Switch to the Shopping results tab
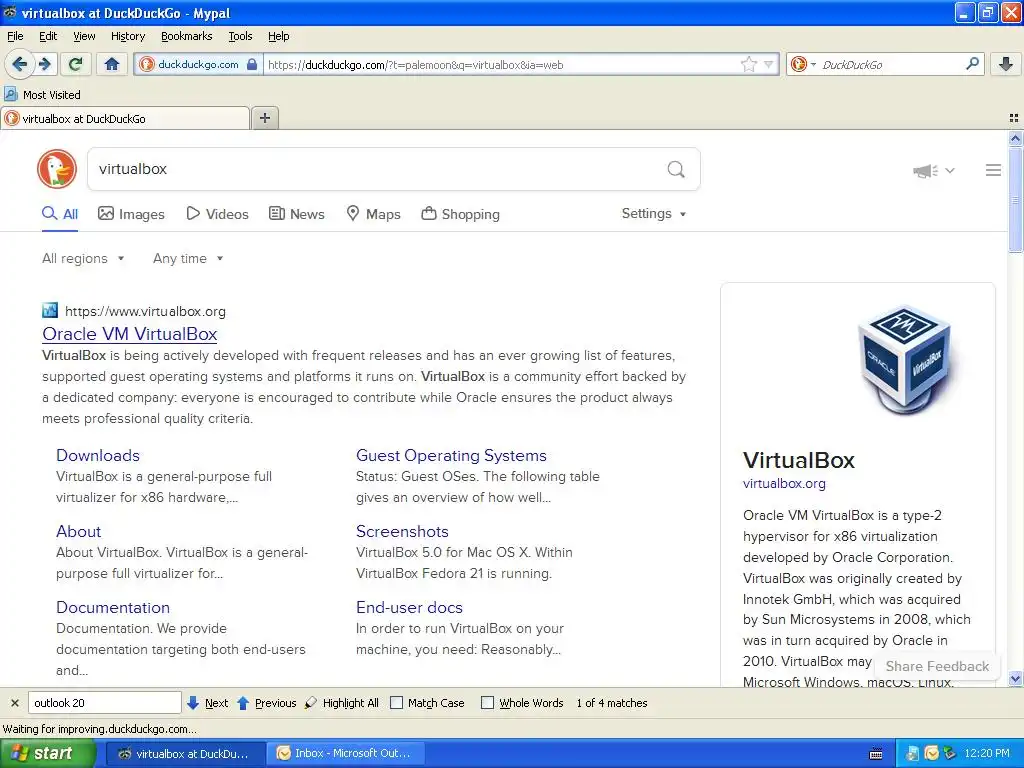The image size is (1024, 768). pos(460,214)
